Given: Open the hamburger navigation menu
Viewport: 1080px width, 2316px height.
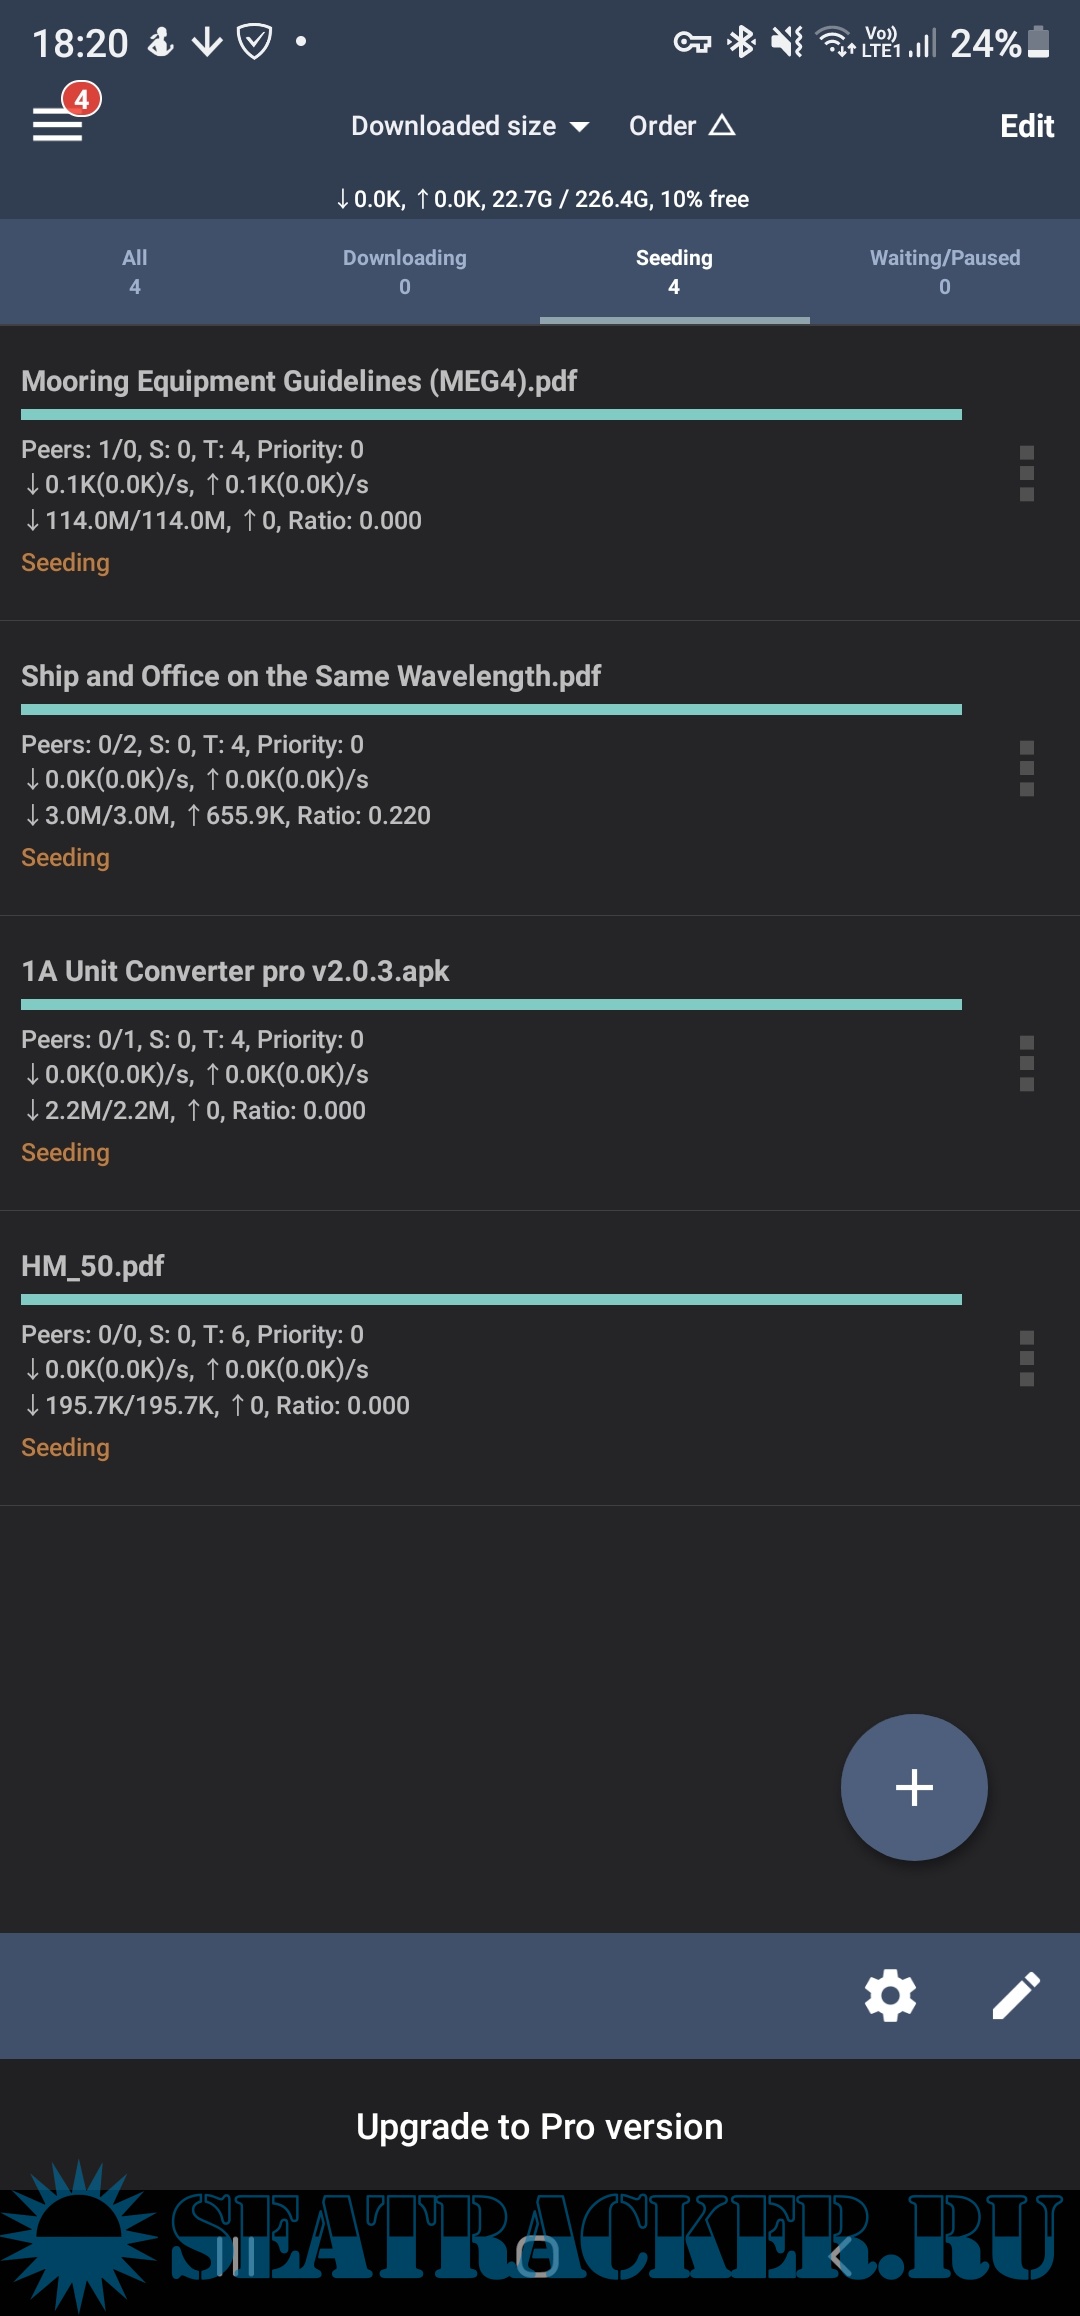Looking at the screenshot, I should [x=57, y=125].
